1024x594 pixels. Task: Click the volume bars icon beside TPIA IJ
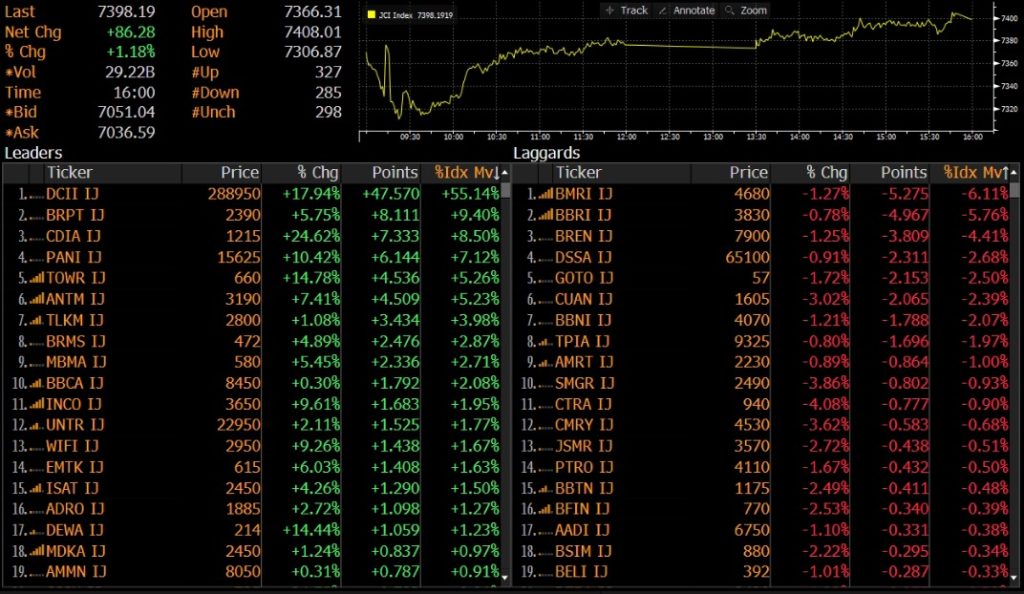tap(545, 341)
